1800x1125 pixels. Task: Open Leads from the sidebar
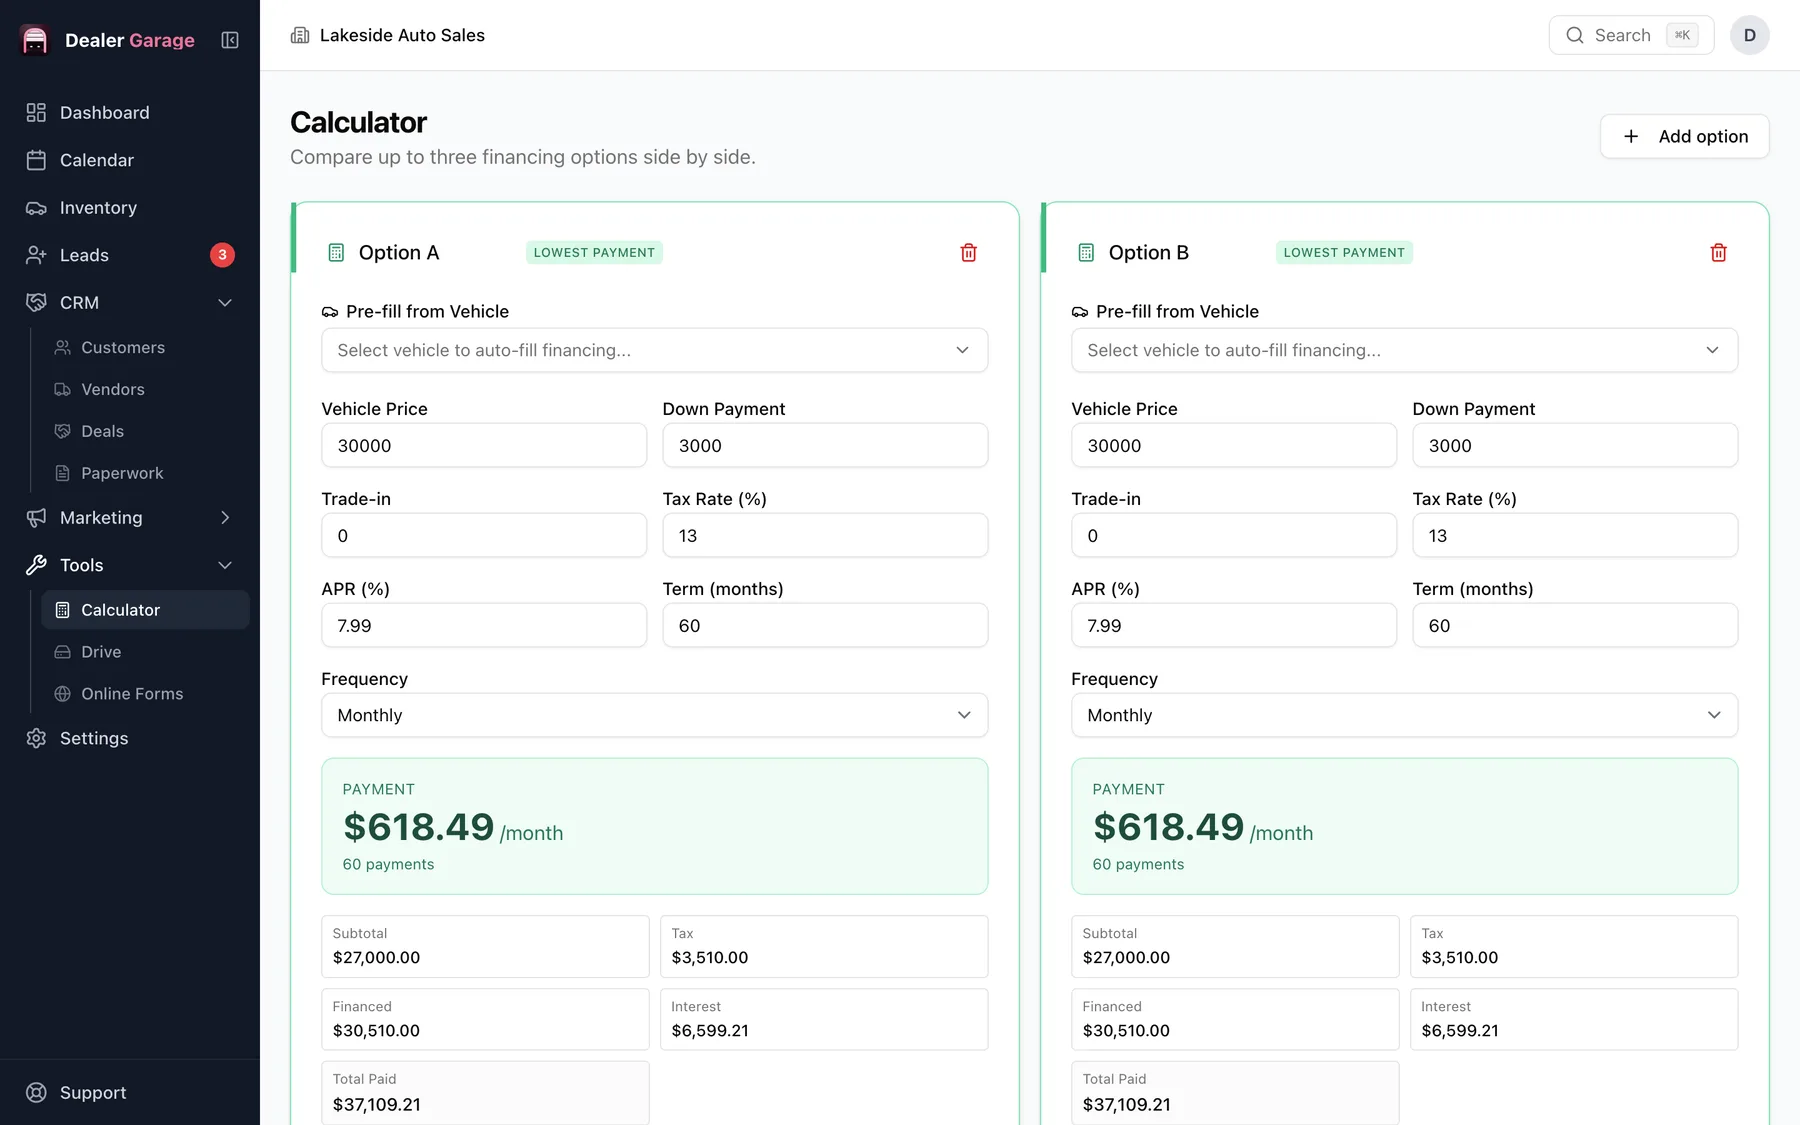coord(130,255)
